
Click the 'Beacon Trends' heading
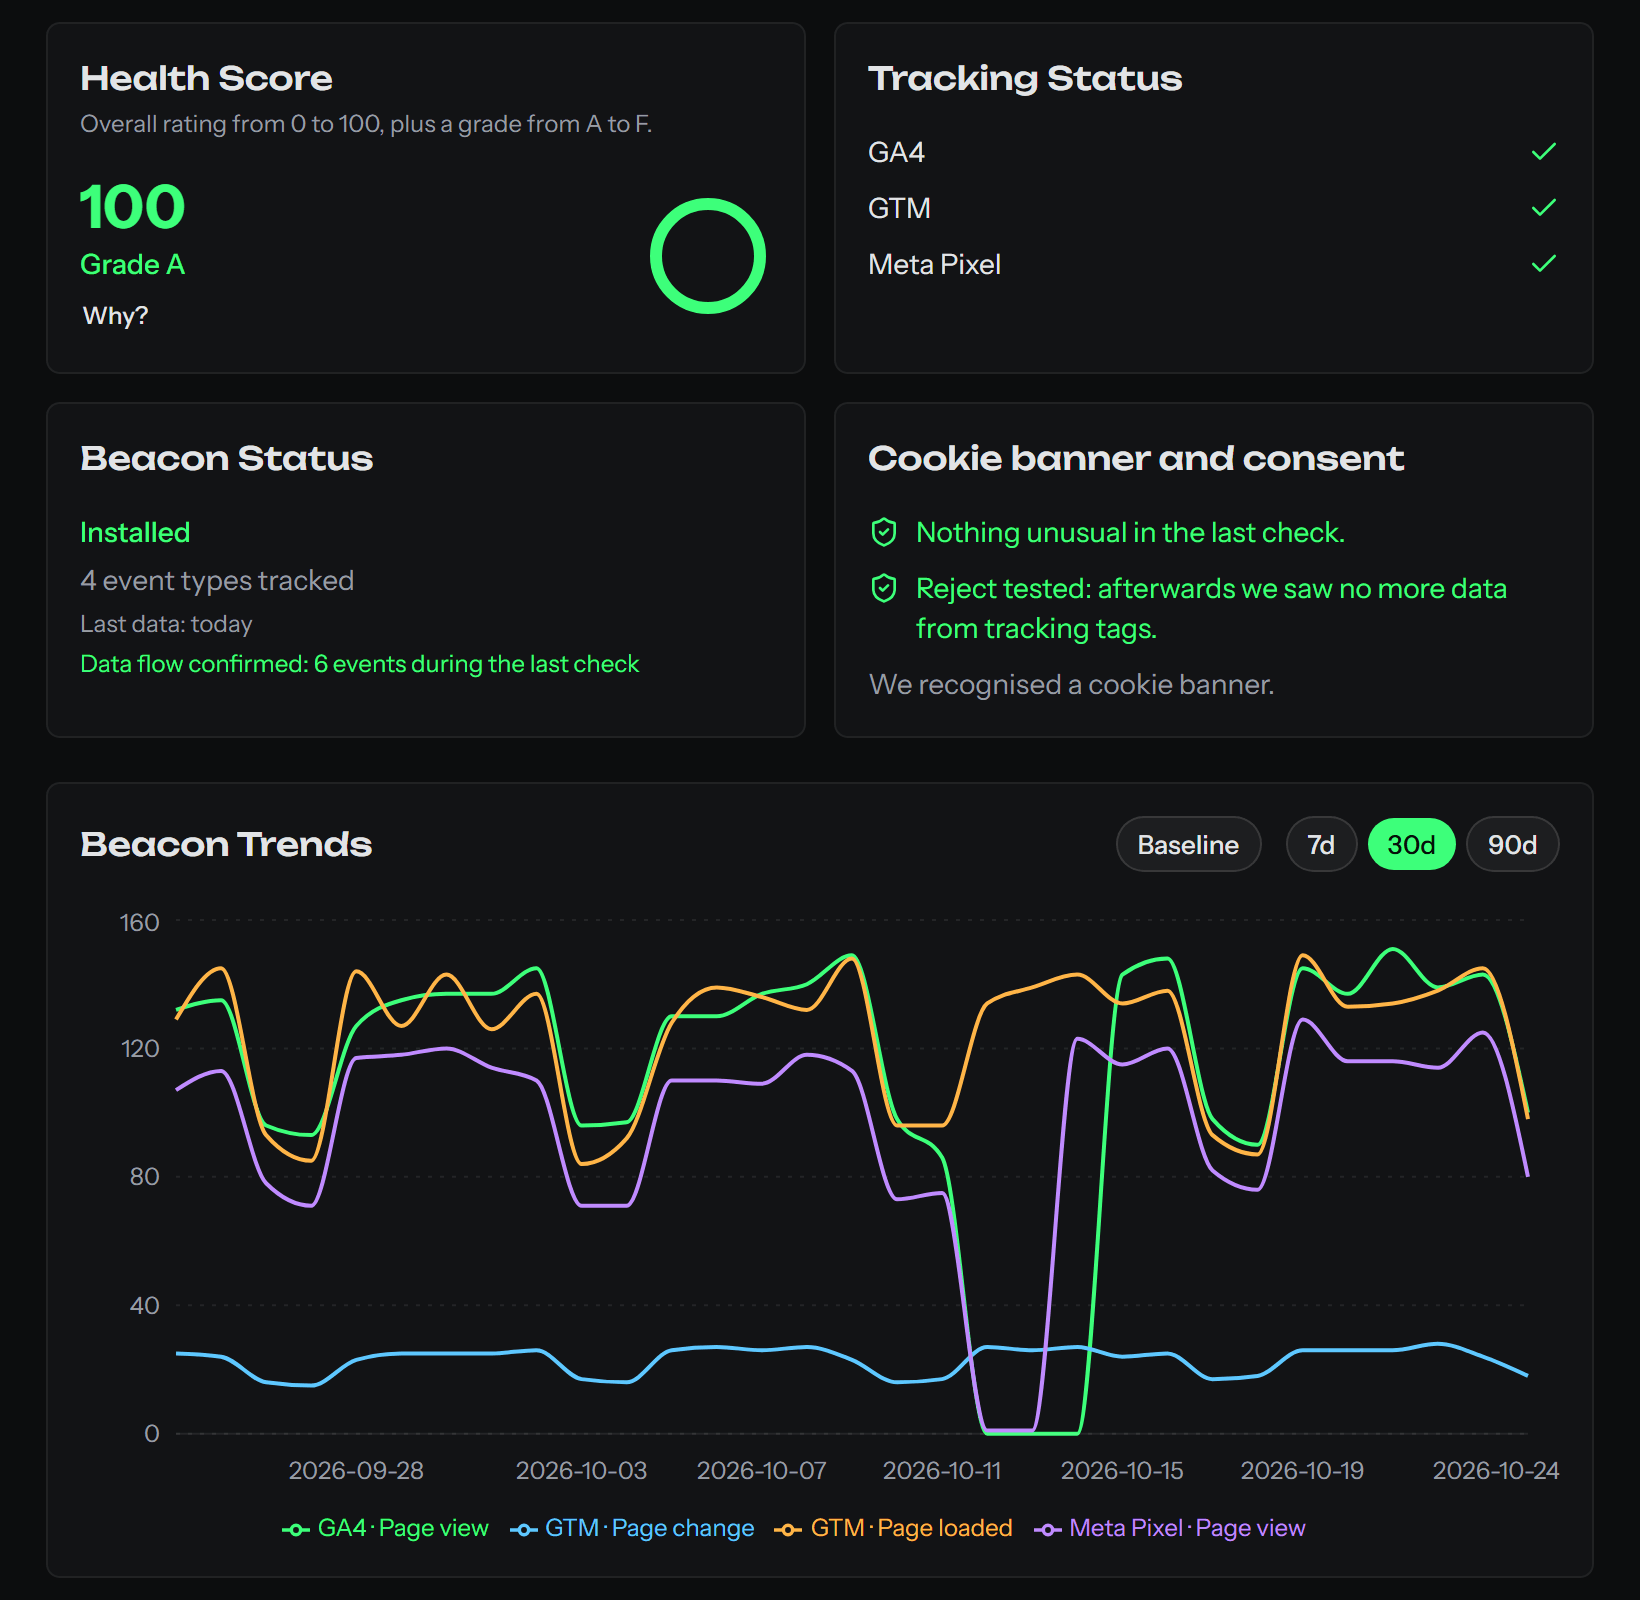[226, 845]
